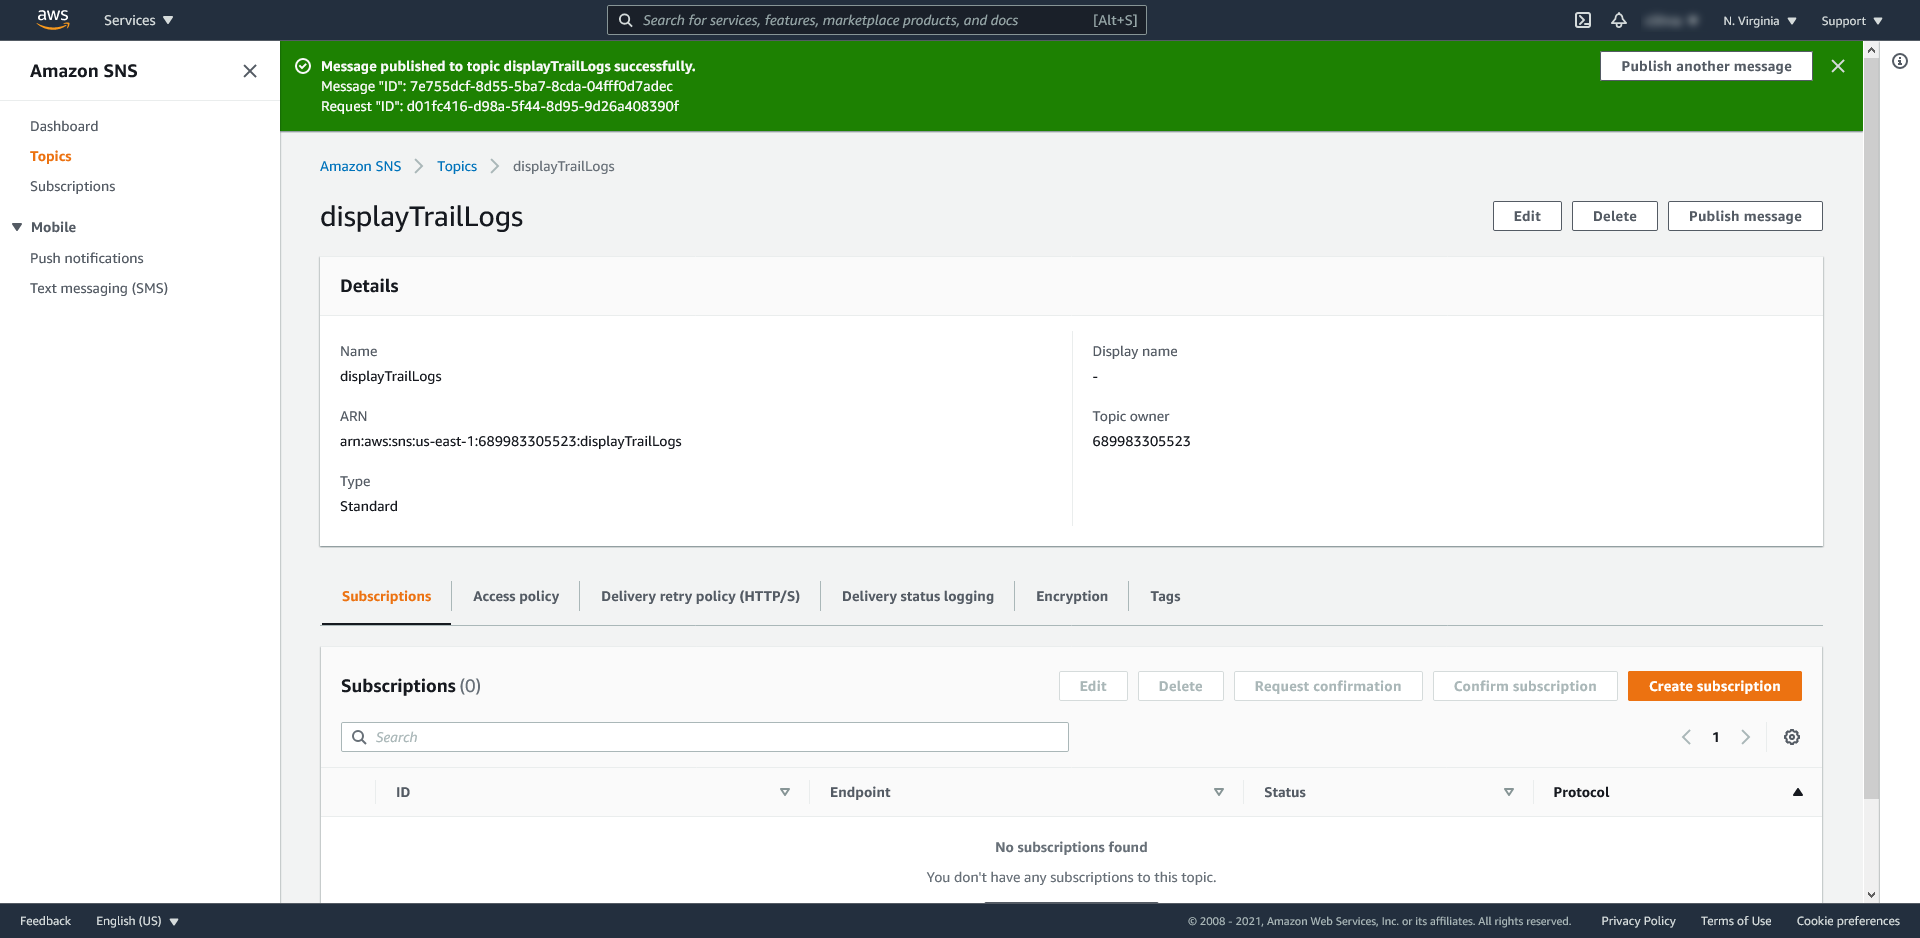Viewport: 1920px width, 938px height.
Task: Open Text messaging (SMS) in sidebar
Action: click(99, 288)
